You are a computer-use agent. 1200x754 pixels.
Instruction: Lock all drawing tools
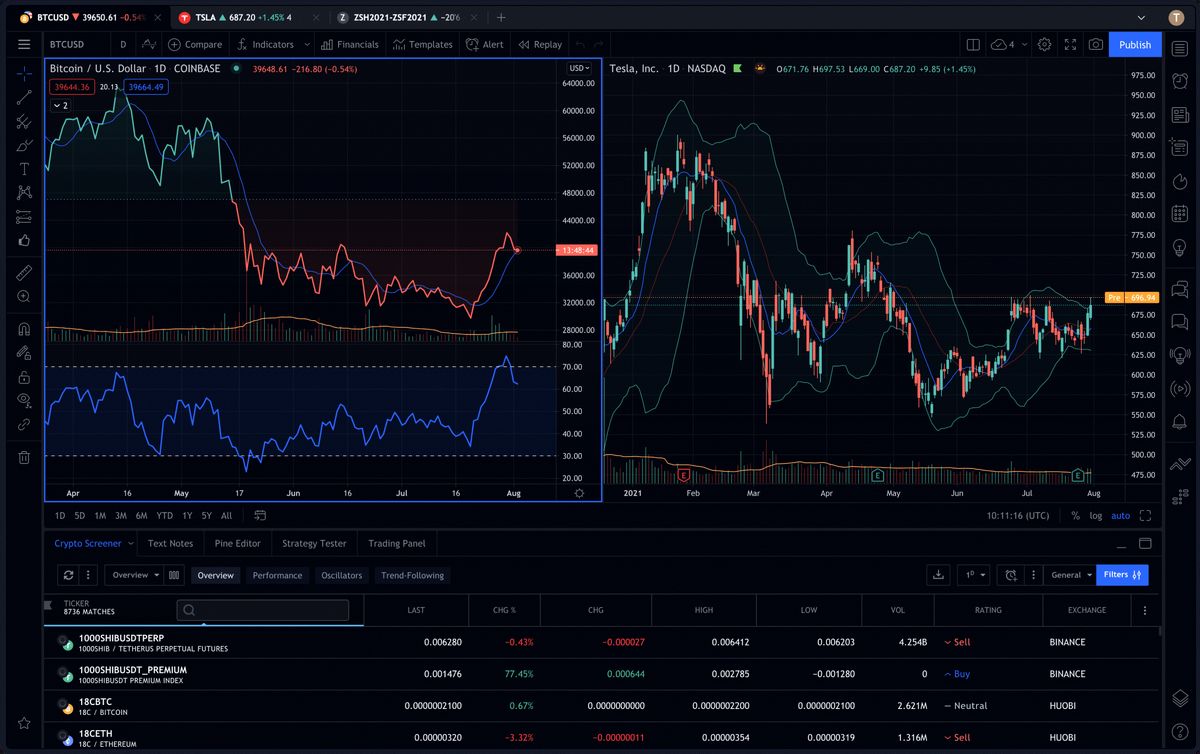[24, 376]
